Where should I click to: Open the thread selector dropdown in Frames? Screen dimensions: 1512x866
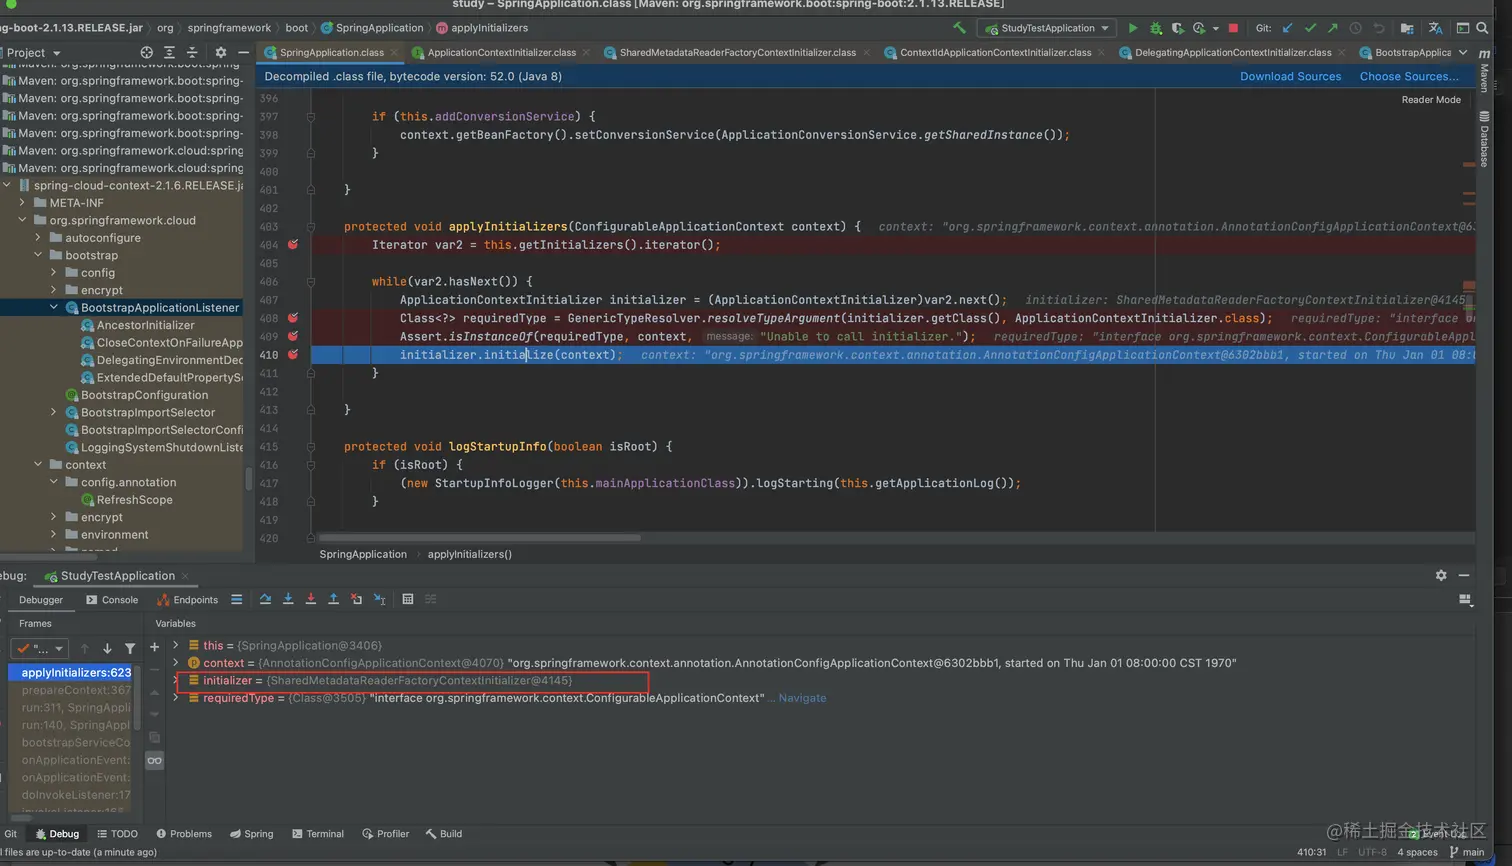tap(40, 648)
